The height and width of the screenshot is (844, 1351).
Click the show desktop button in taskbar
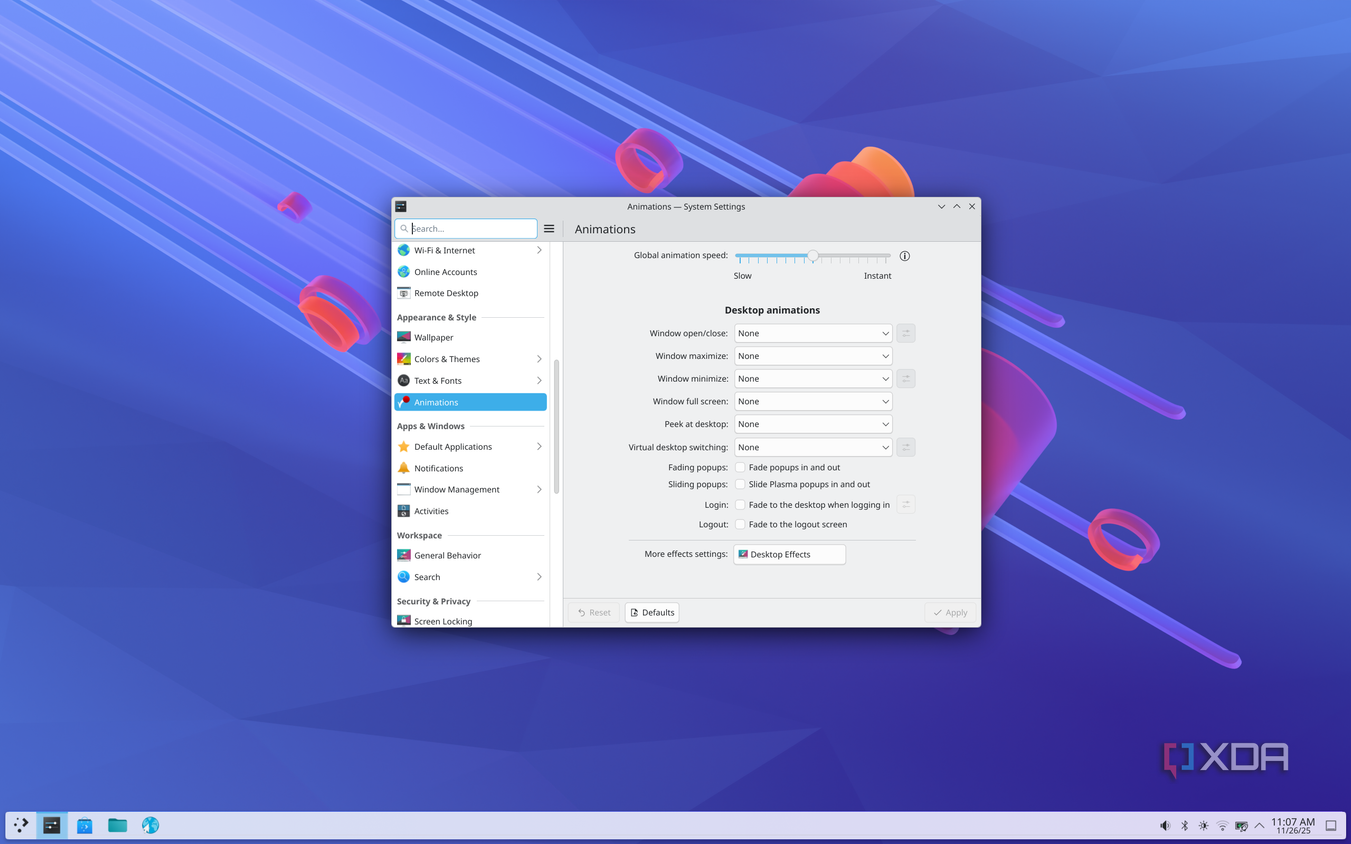pyautogui.click(x=1331, y=826)
